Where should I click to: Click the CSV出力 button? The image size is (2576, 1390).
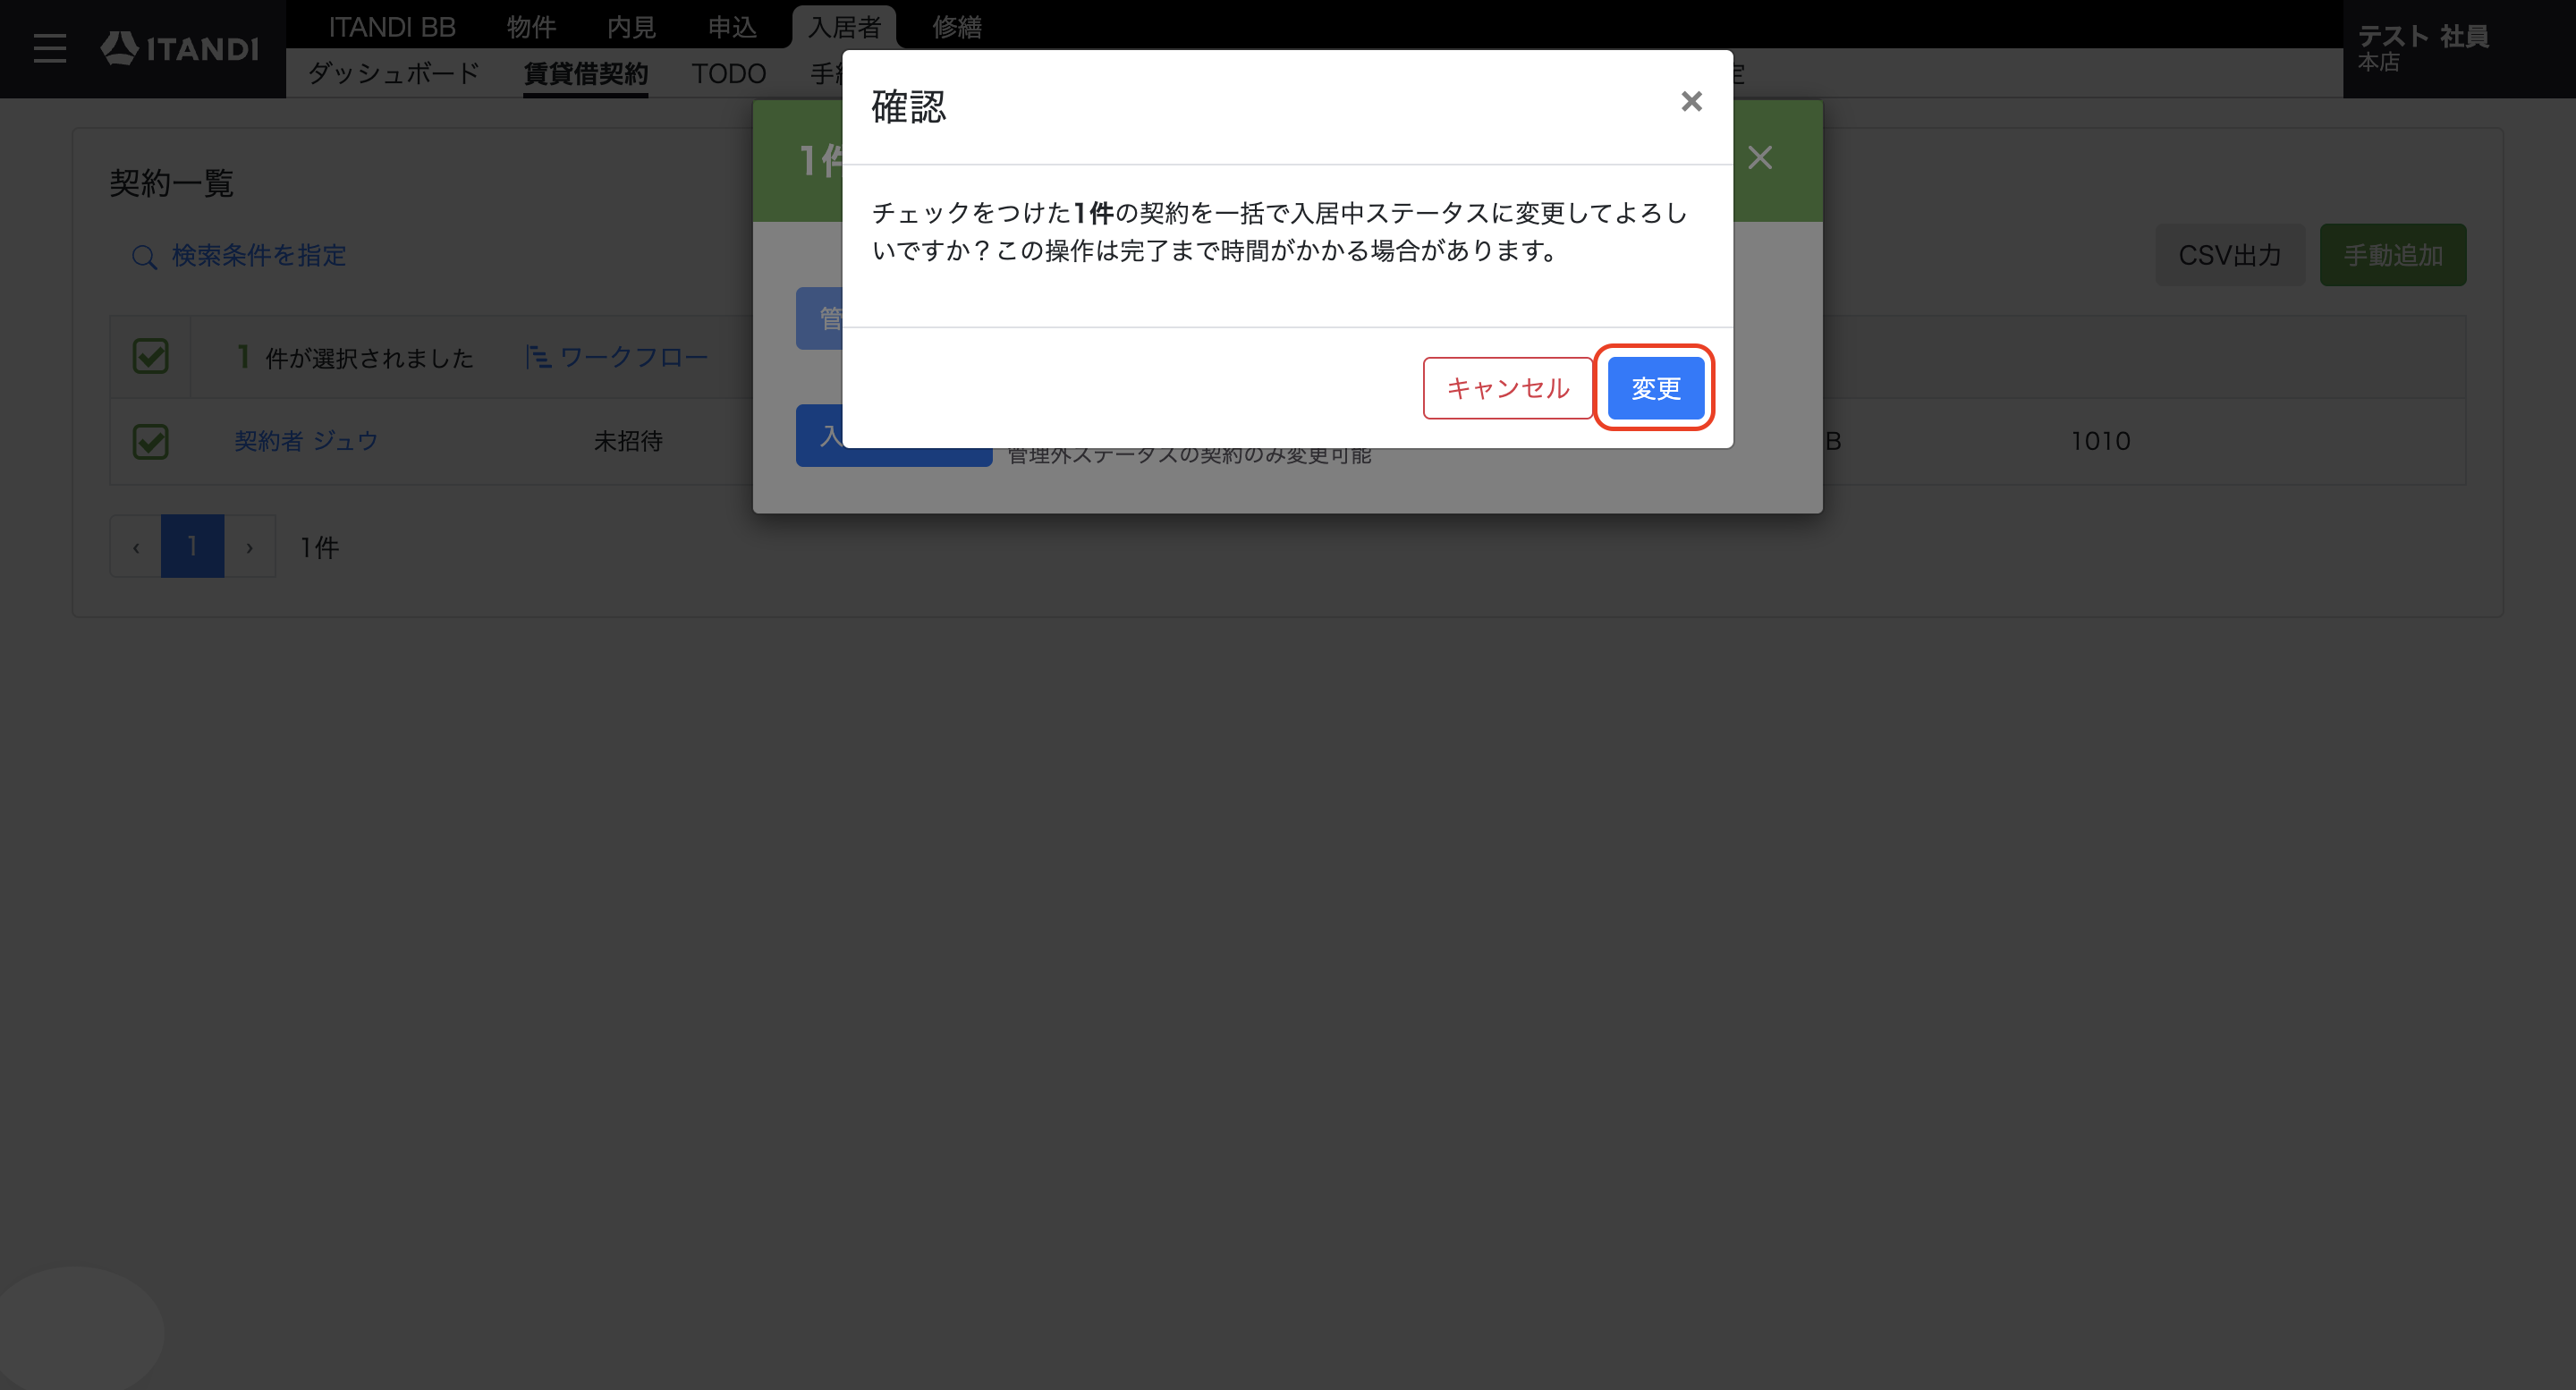[x=2230, y=255]
